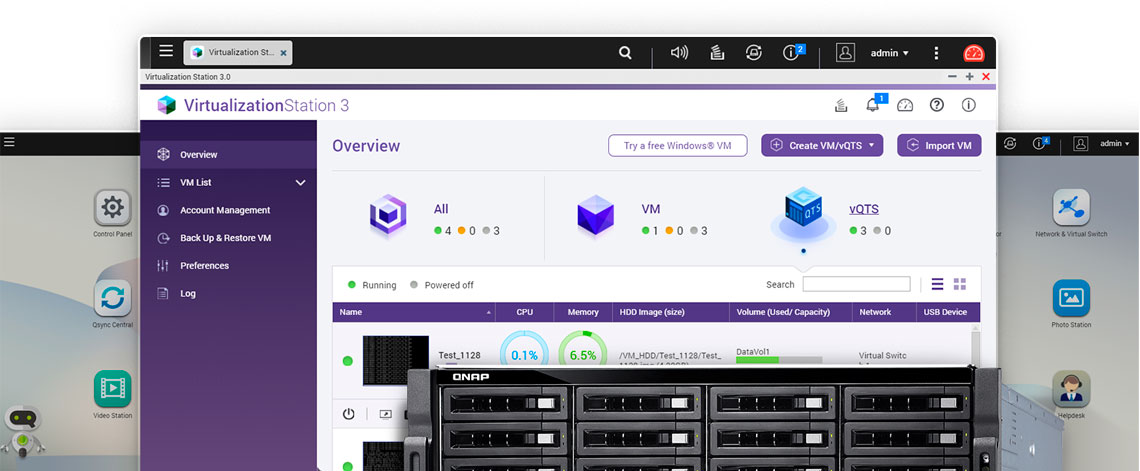Open the help question mark icon
This screenshot has width=1140, height=471.
coord(936,105)
